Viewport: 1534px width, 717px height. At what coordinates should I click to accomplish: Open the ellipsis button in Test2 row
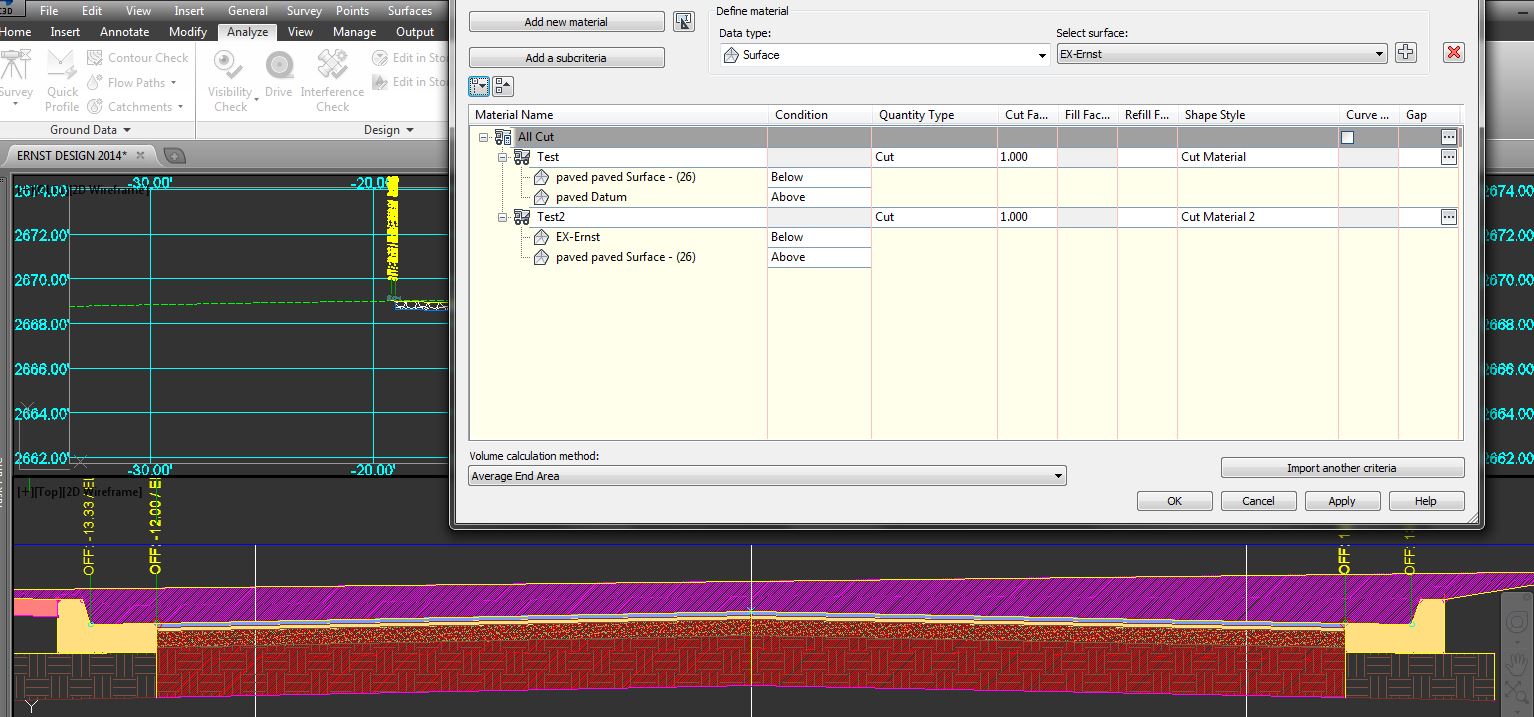point(1448,217)
